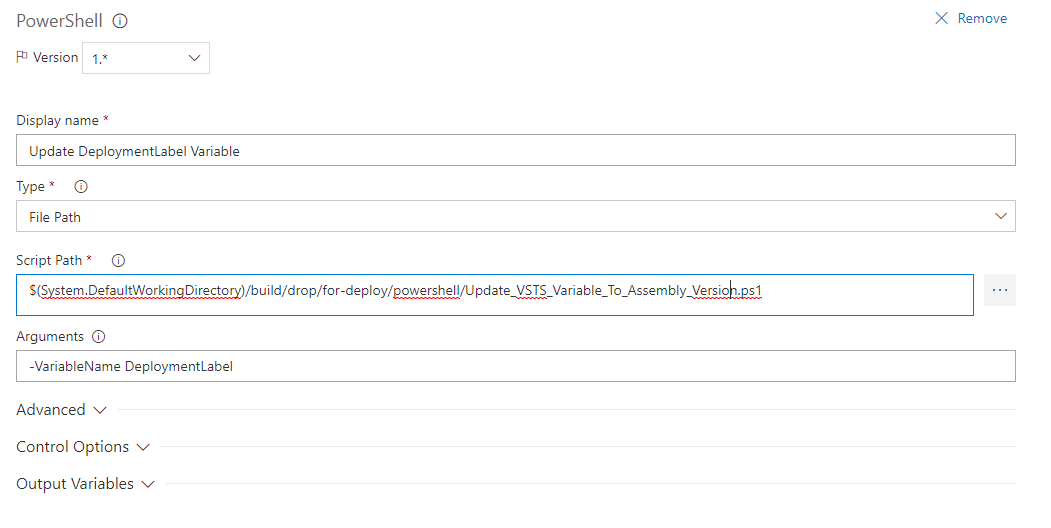
Task: Click the PowerShell heading text
Action: pos(59,21)
